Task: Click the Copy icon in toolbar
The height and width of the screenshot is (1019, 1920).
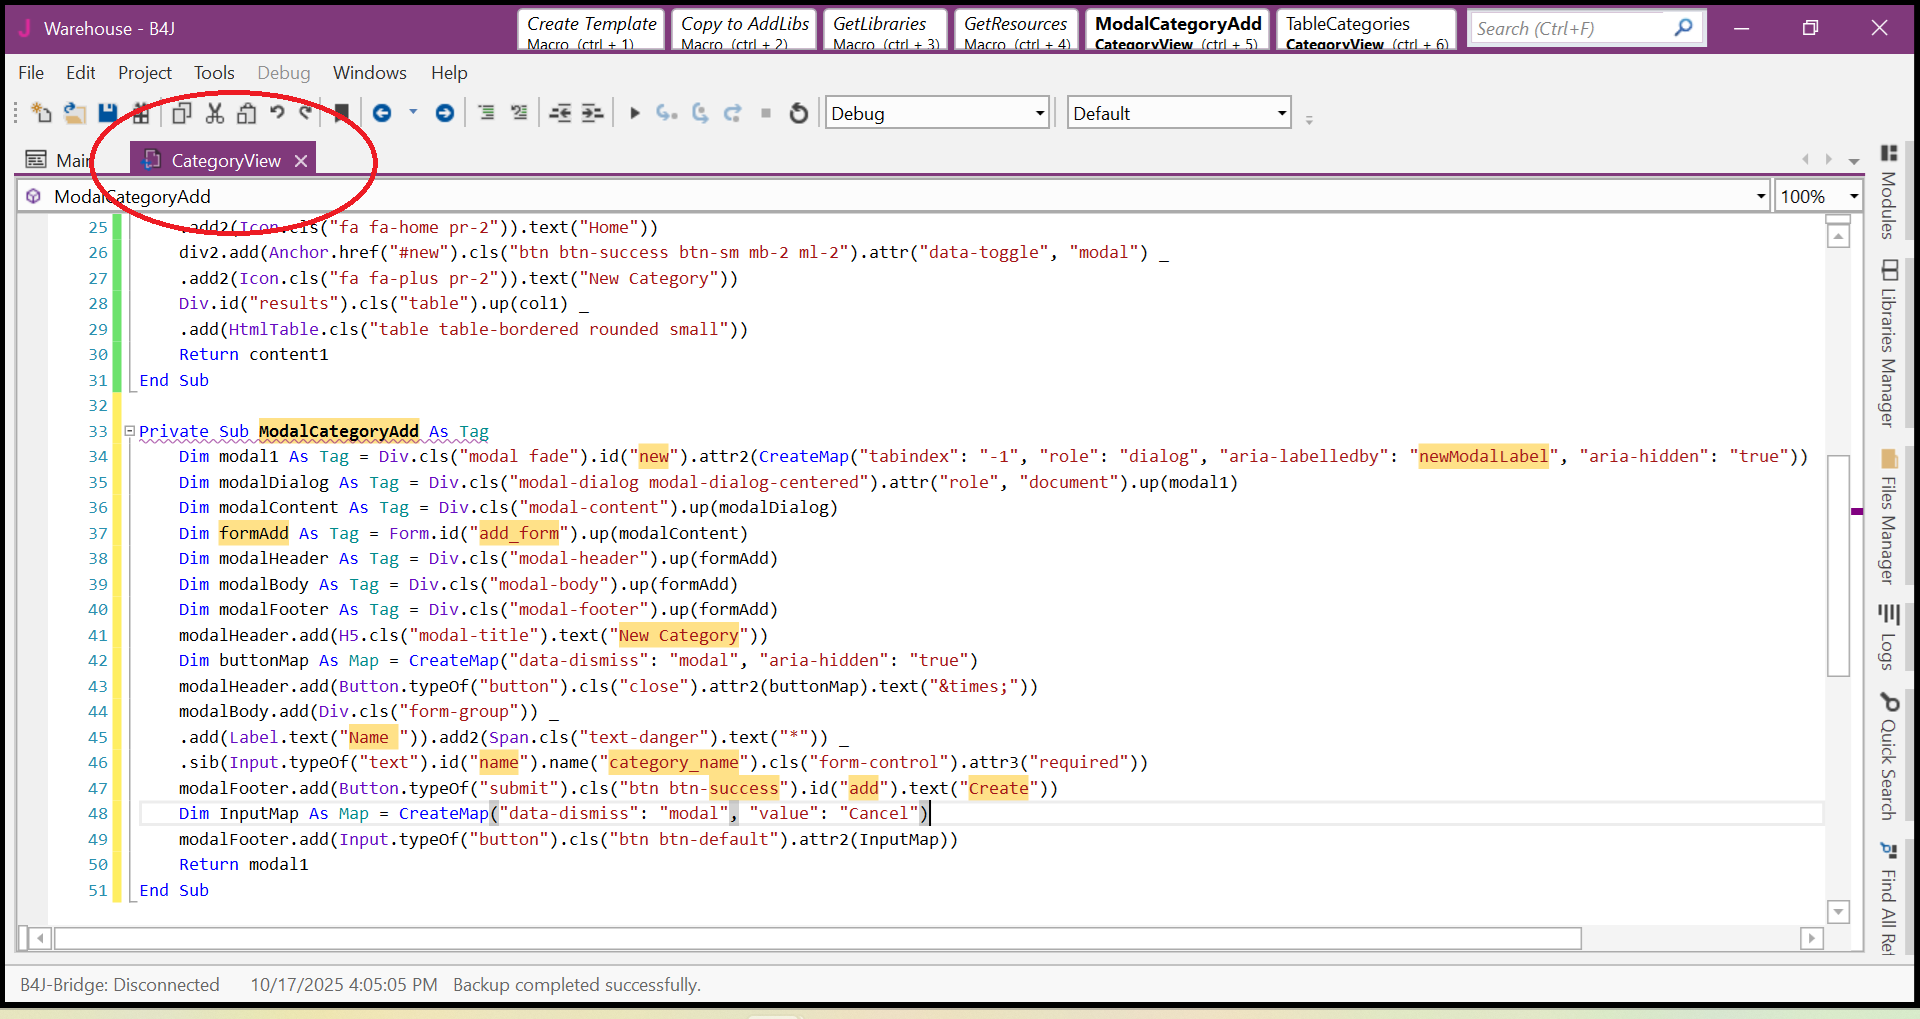Action: pyautogui.click(x=181, y=113)
